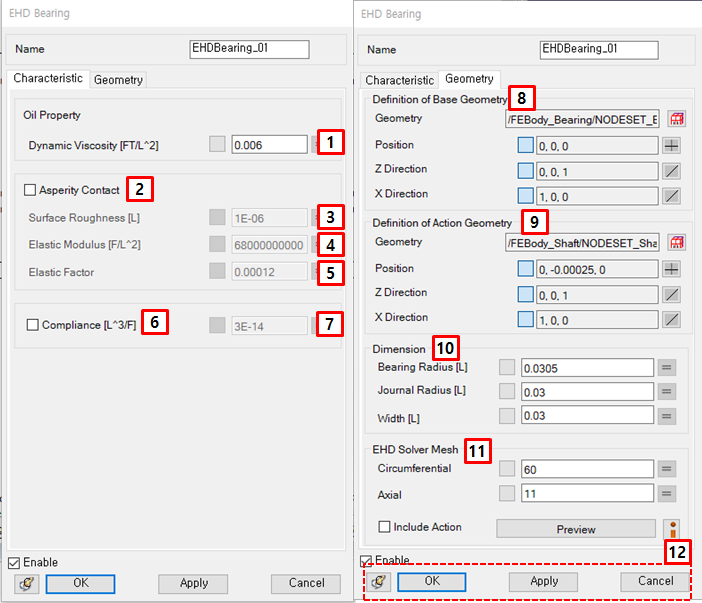
Task: Click direction picker beside base X Direction
Action: pyautogui.click(x=672, y=196)
